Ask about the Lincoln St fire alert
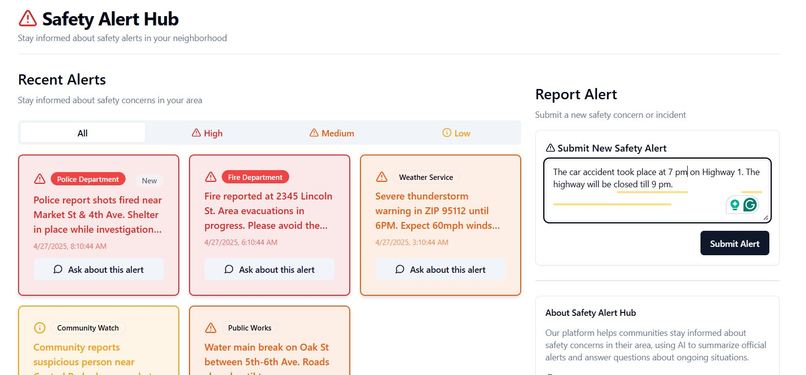The image size is (806, 375). click(269, 269)
